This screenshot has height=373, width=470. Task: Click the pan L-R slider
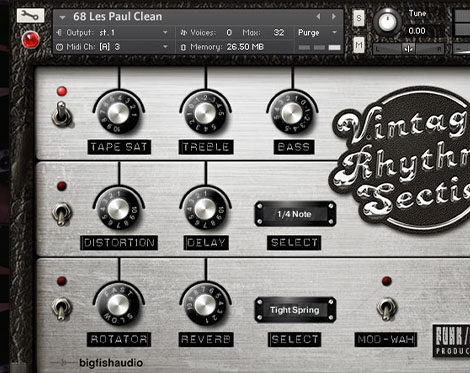(408, 49)
